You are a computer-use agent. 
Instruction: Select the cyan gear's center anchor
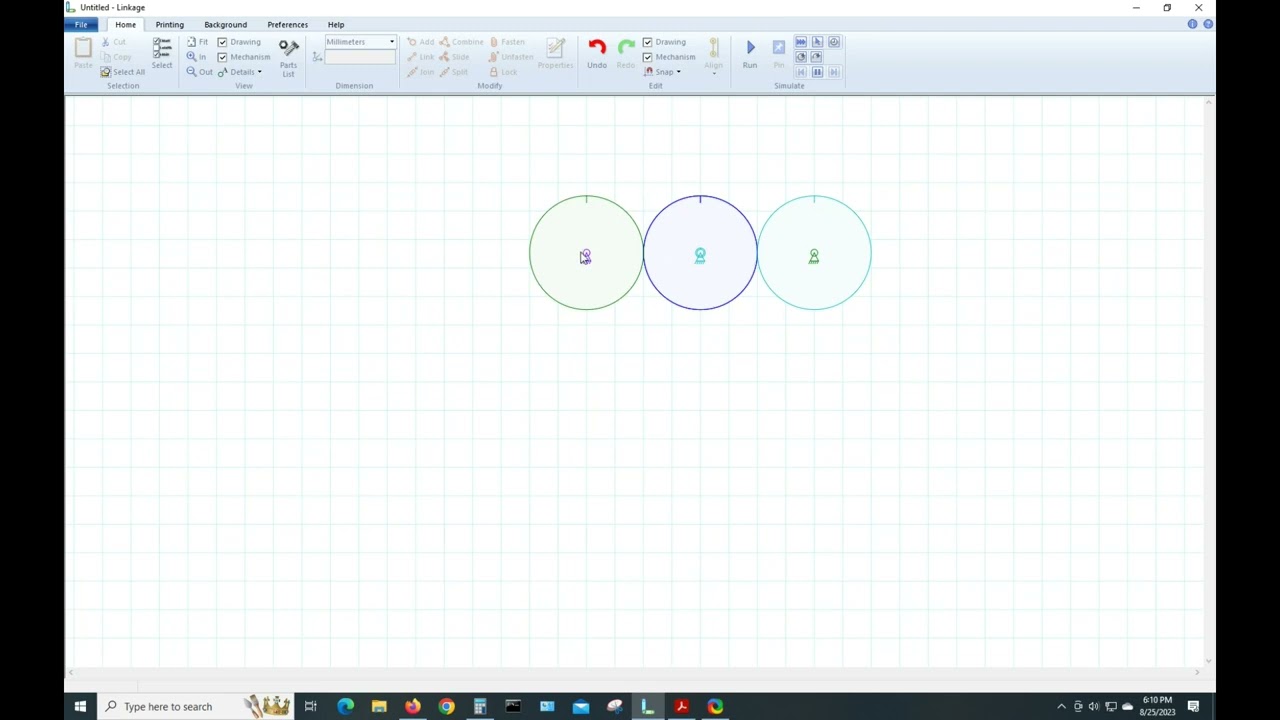point(814,257)
